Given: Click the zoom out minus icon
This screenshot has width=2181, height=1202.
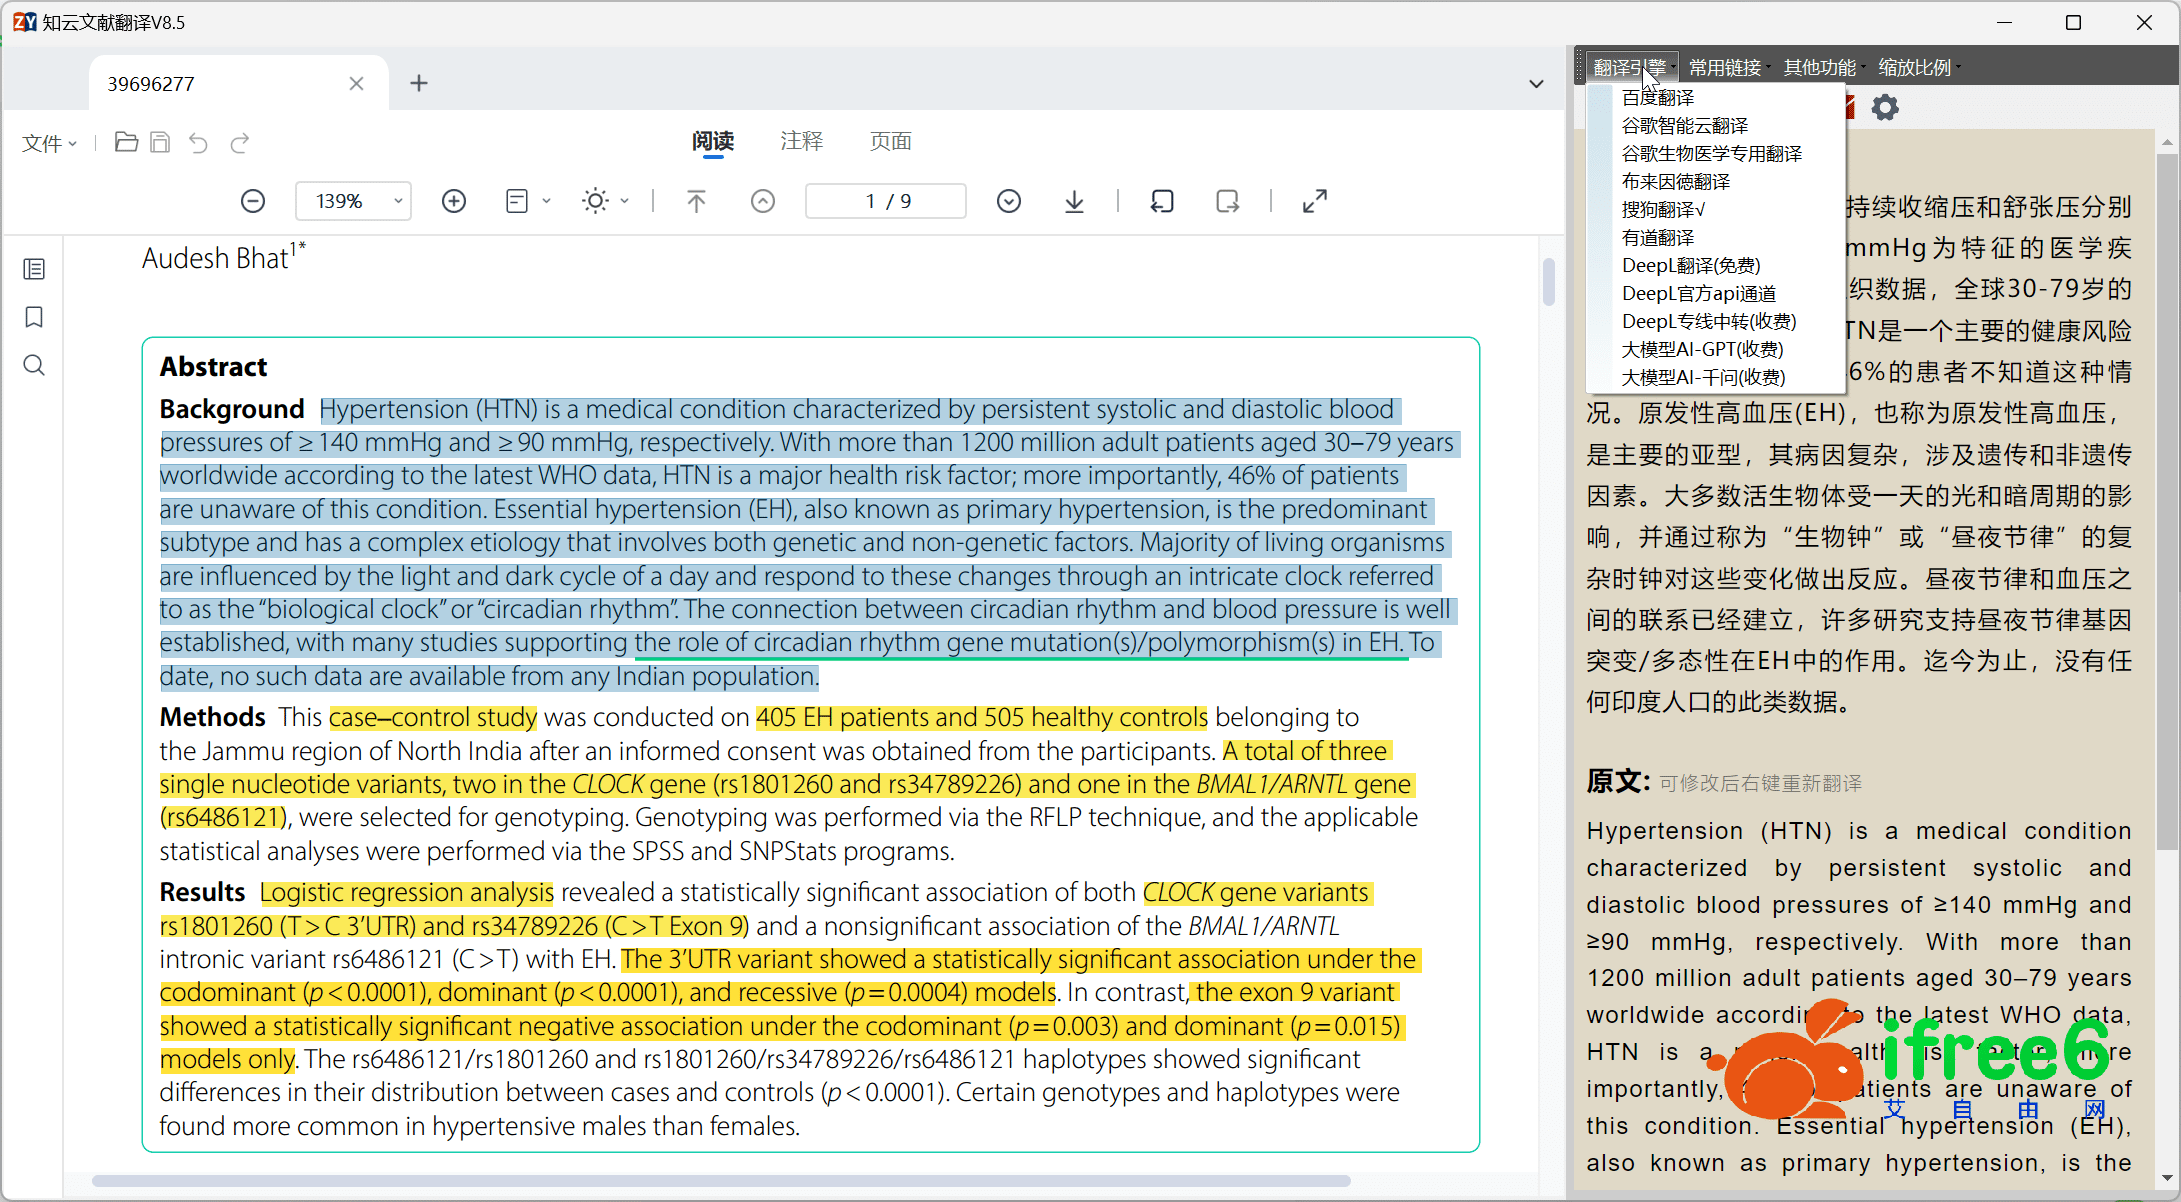Looking at the screenshot, I should point(253,201).
